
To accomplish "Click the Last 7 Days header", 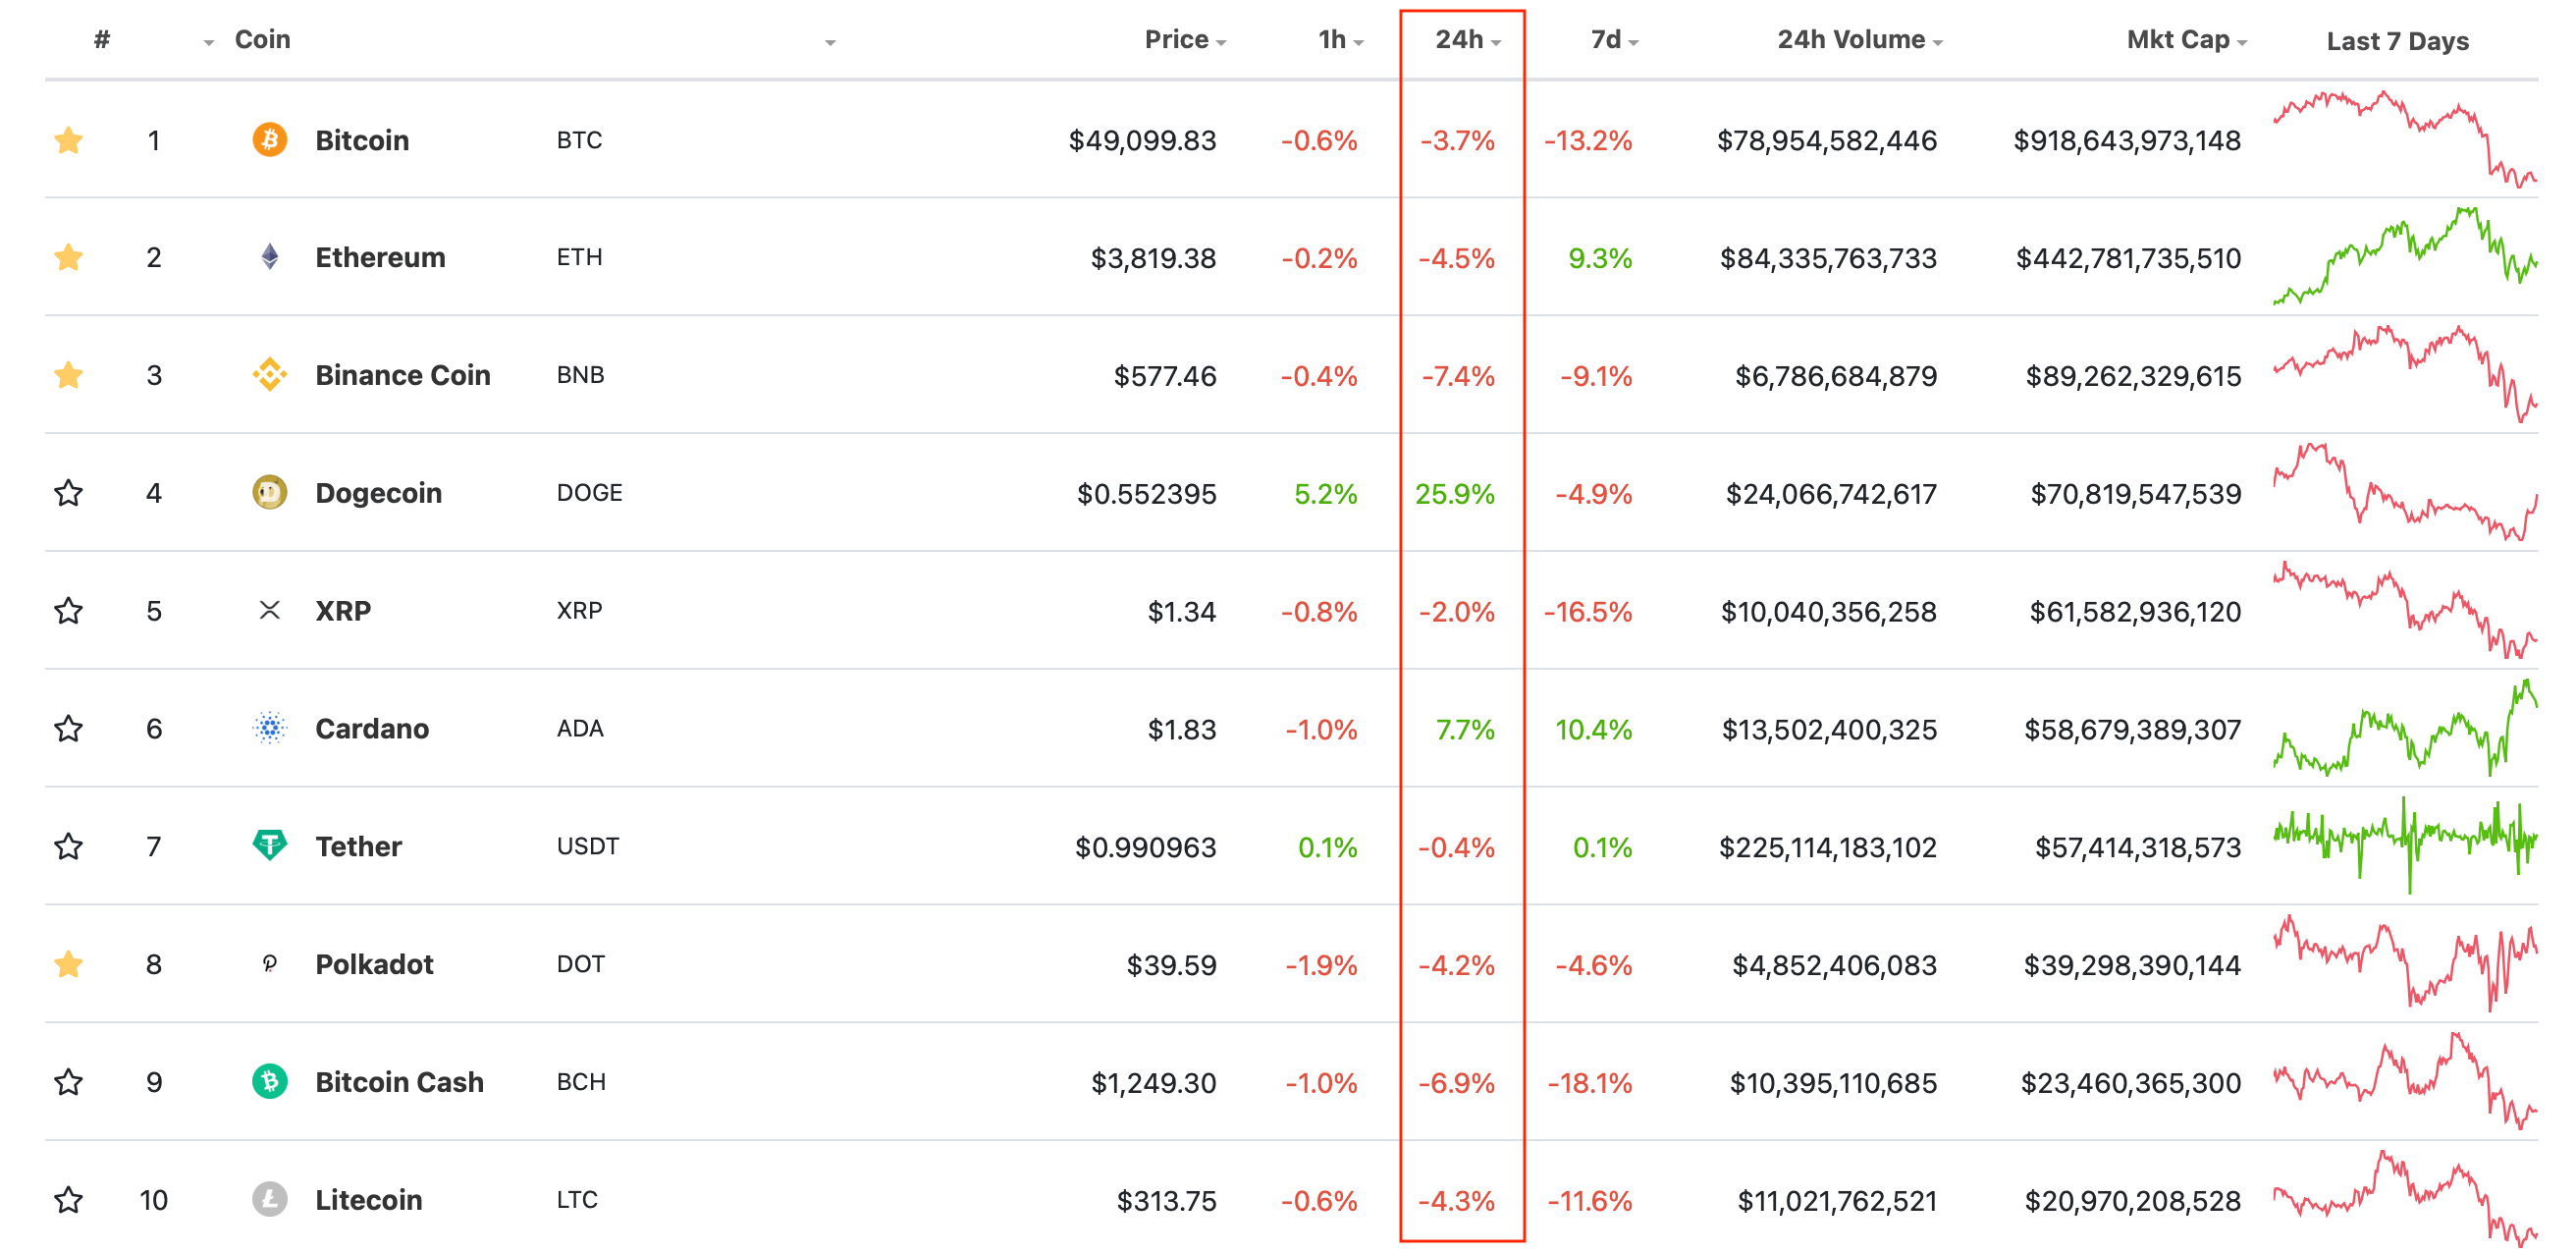I will [x=2397, y=41].
